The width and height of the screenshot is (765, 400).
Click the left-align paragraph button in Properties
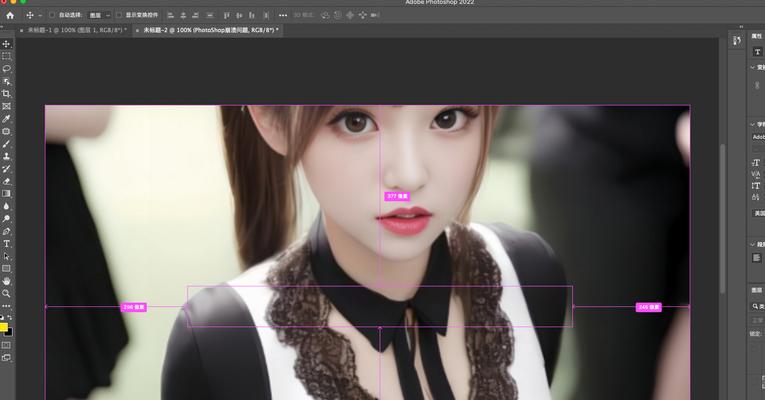[757, 258]
